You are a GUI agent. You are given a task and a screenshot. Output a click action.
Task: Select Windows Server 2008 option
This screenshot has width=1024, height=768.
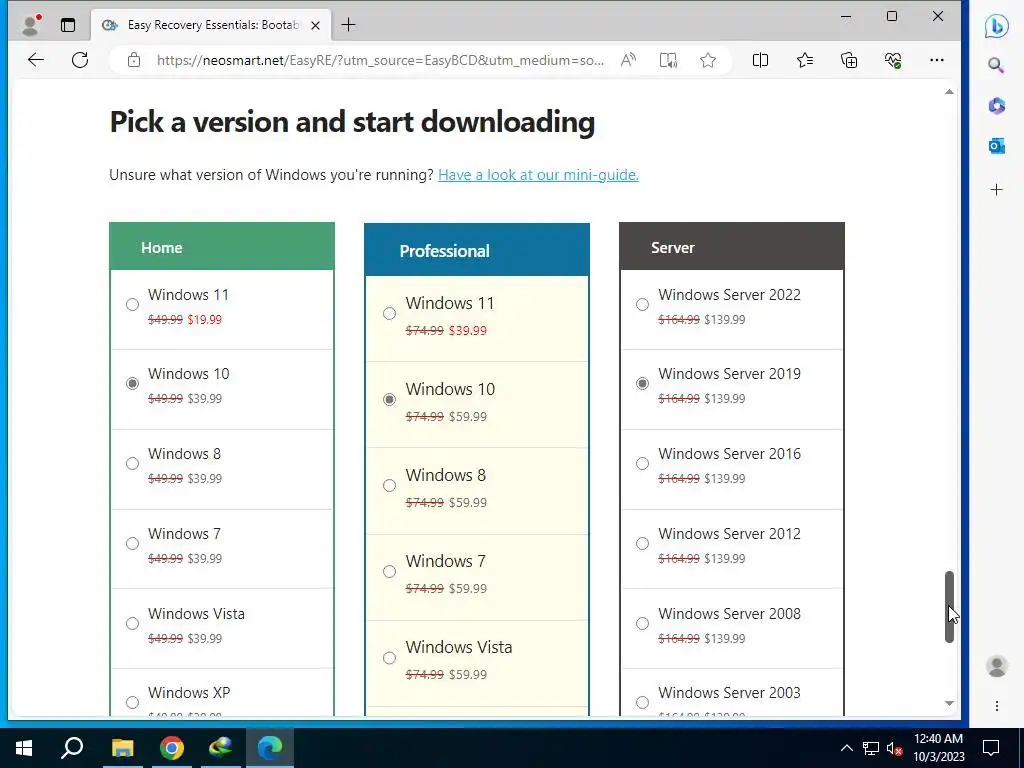click(x=643, y=624)
